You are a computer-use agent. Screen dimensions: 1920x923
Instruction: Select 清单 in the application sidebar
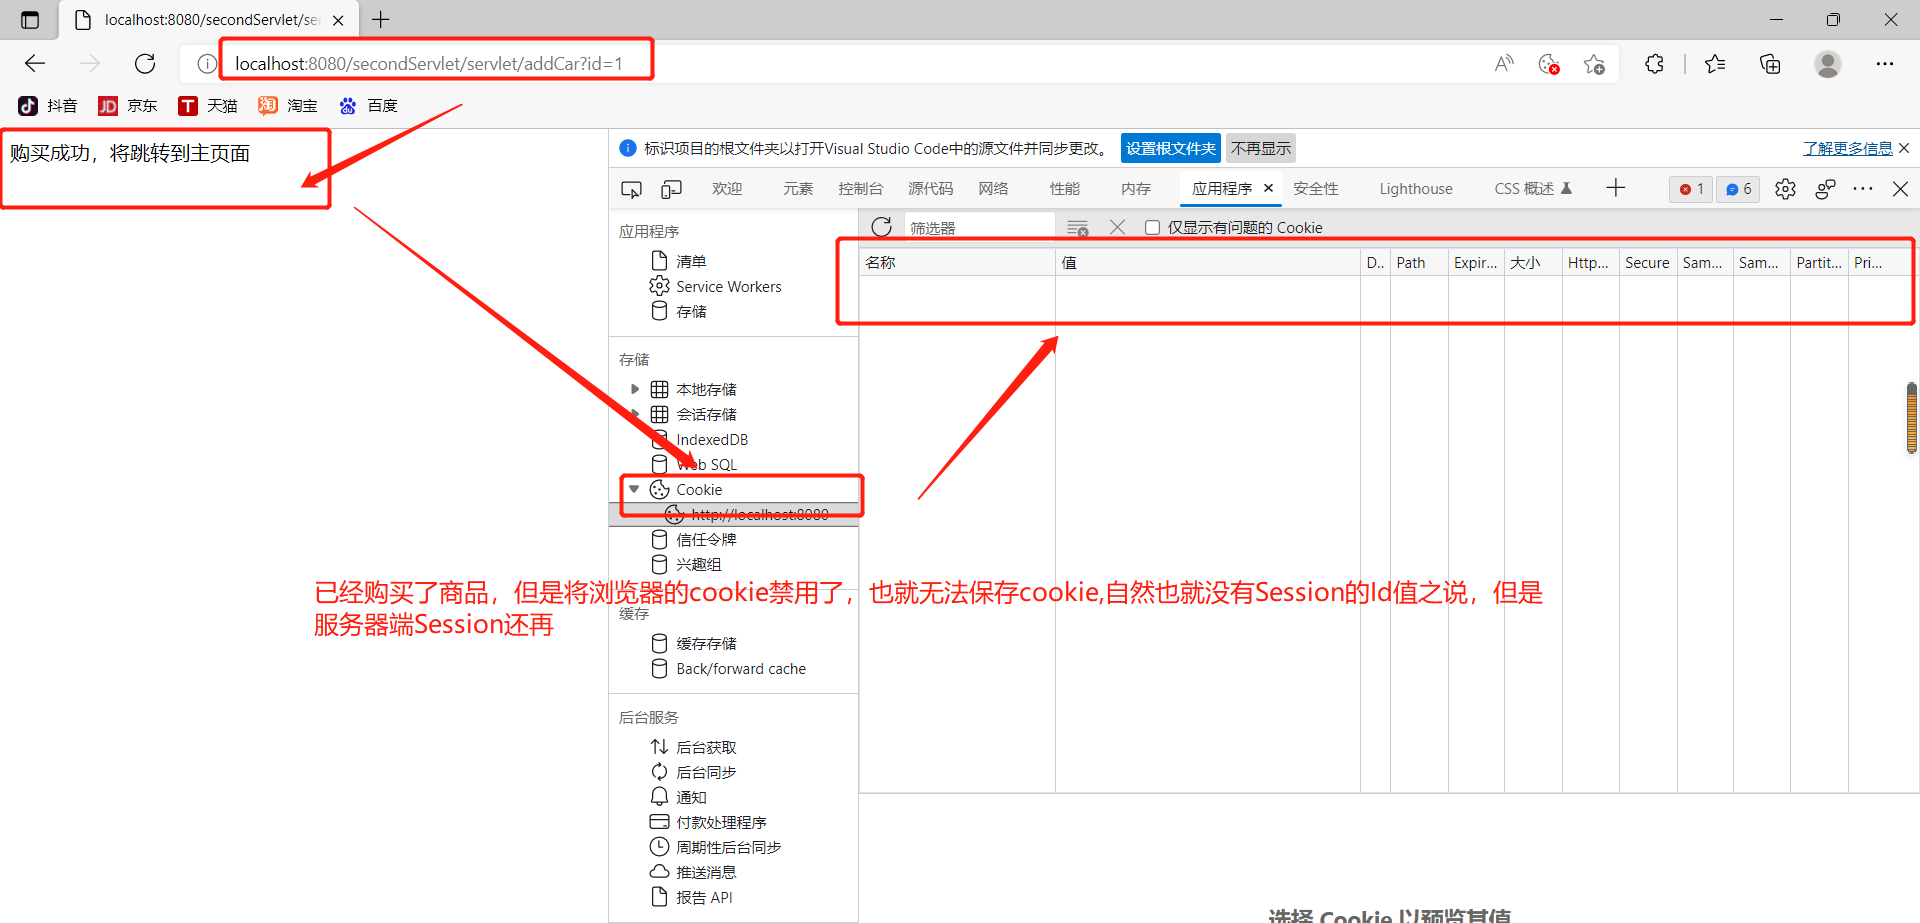(x=691, y=261)
